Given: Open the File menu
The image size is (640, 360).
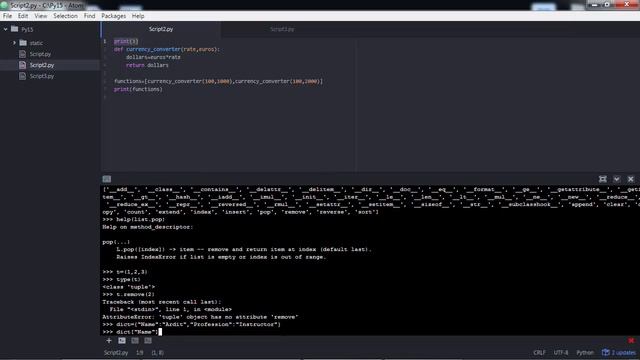Looking at the screenshot, I should 7,16.
